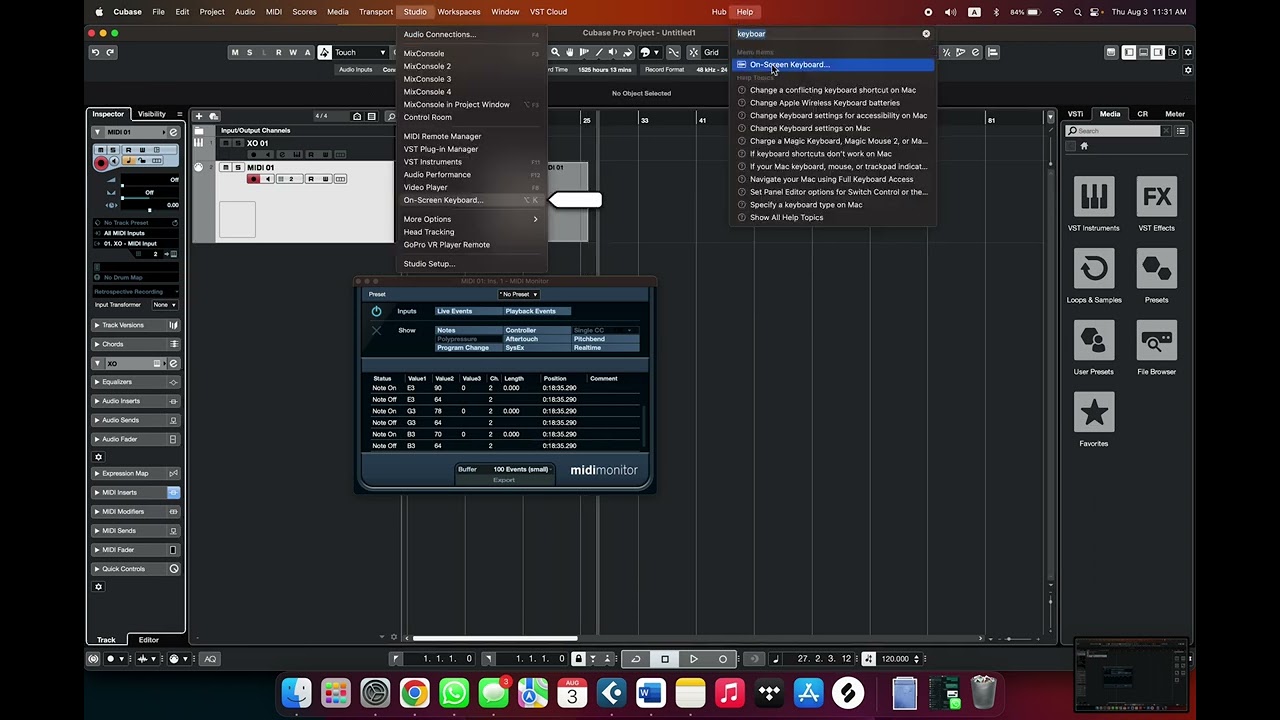Open Finder from the Dock
Image resolution: width=1280 pixels, height=720 pixels.
coord(296,692)
